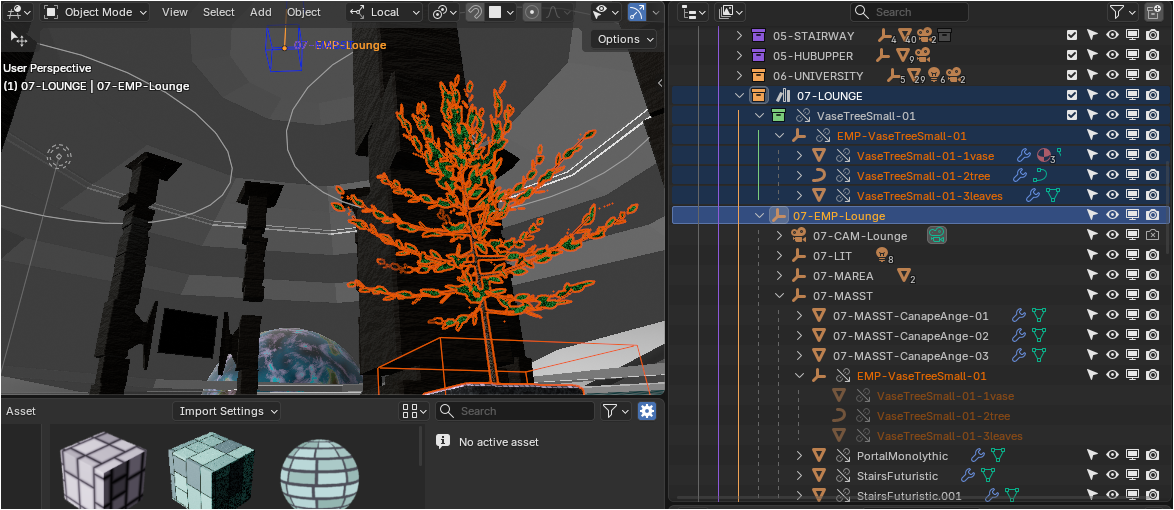
Task: Expand the 06-UNIVERSITY collection
Action: coord(739,76)
